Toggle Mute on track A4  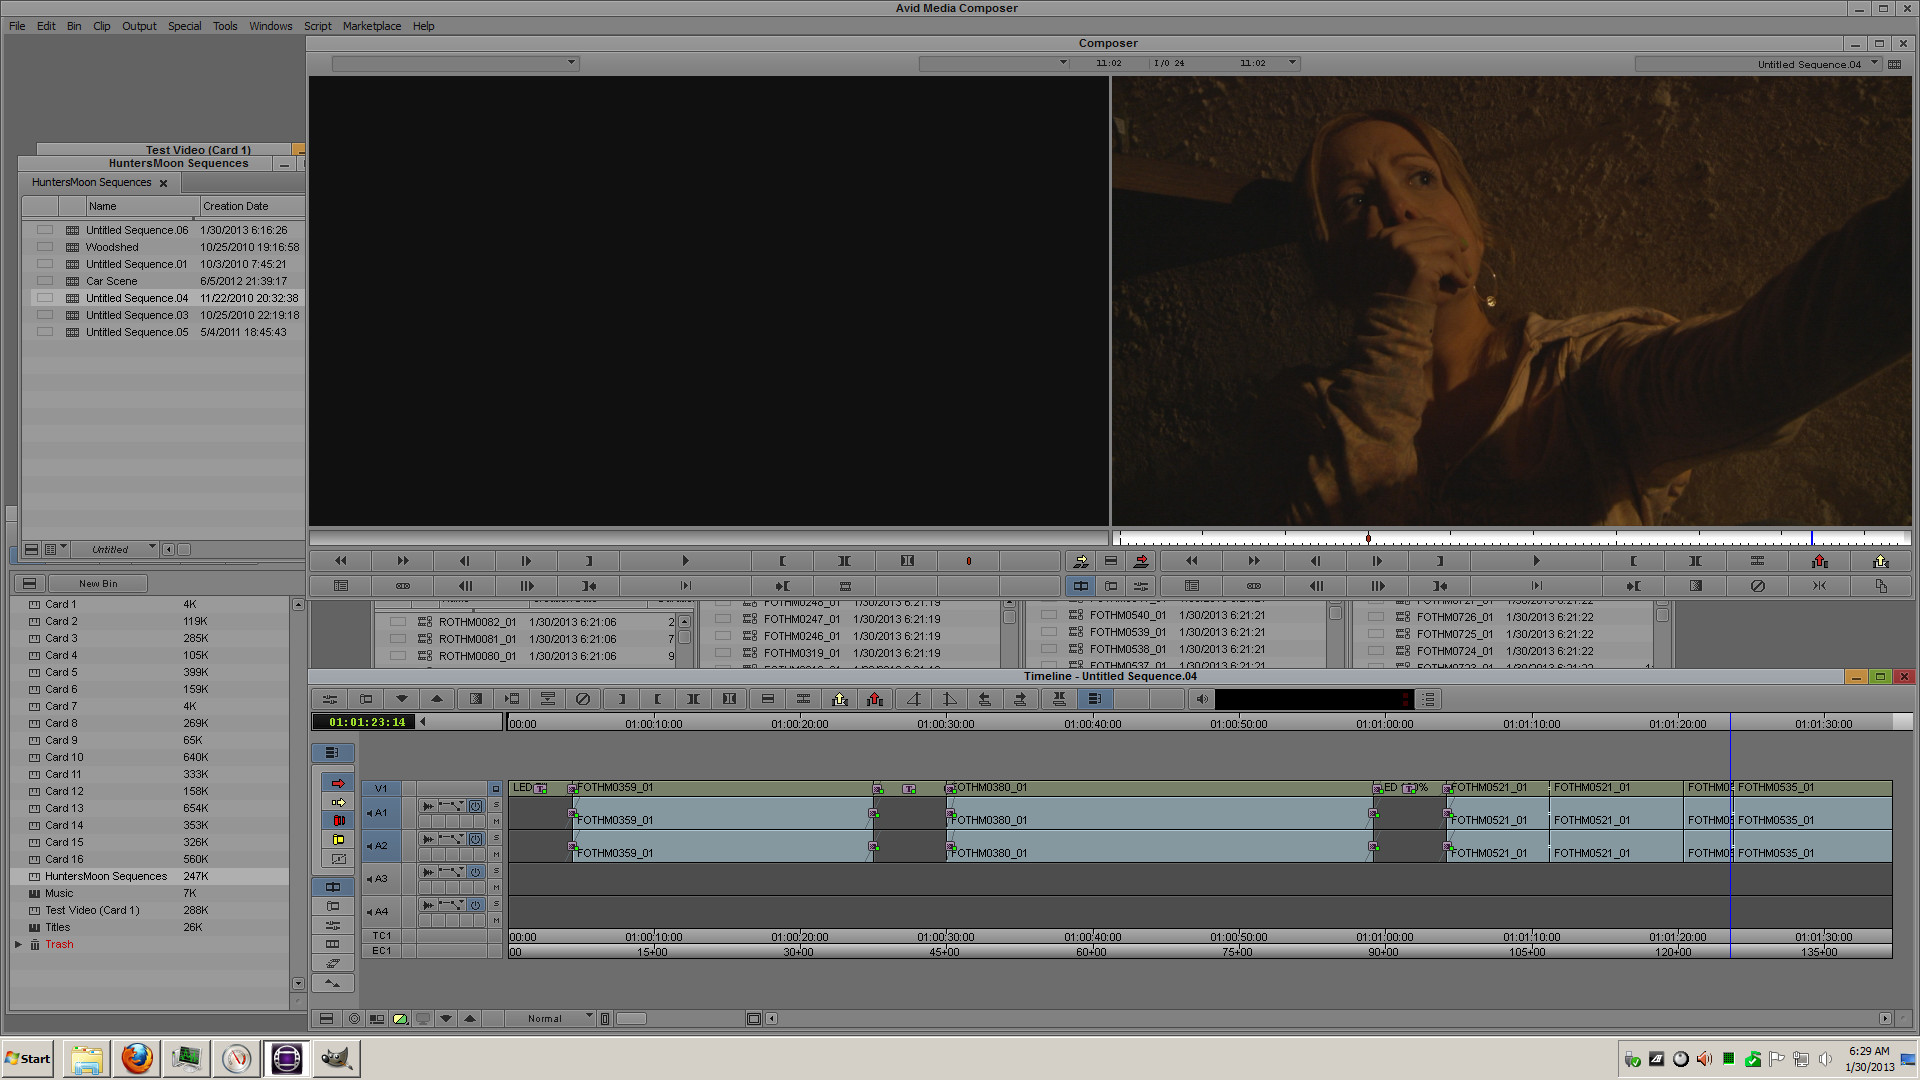point(495,921)
